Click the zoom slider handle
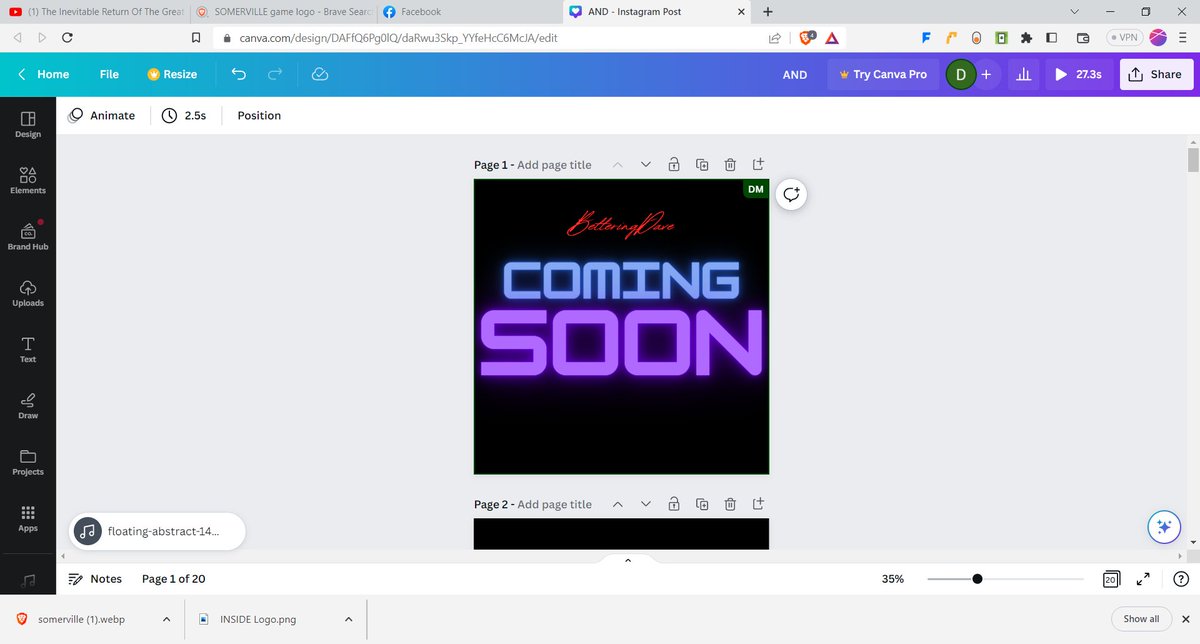Image resolution: width=1200 pixels, height=644 pixels. tap(977, 579)
